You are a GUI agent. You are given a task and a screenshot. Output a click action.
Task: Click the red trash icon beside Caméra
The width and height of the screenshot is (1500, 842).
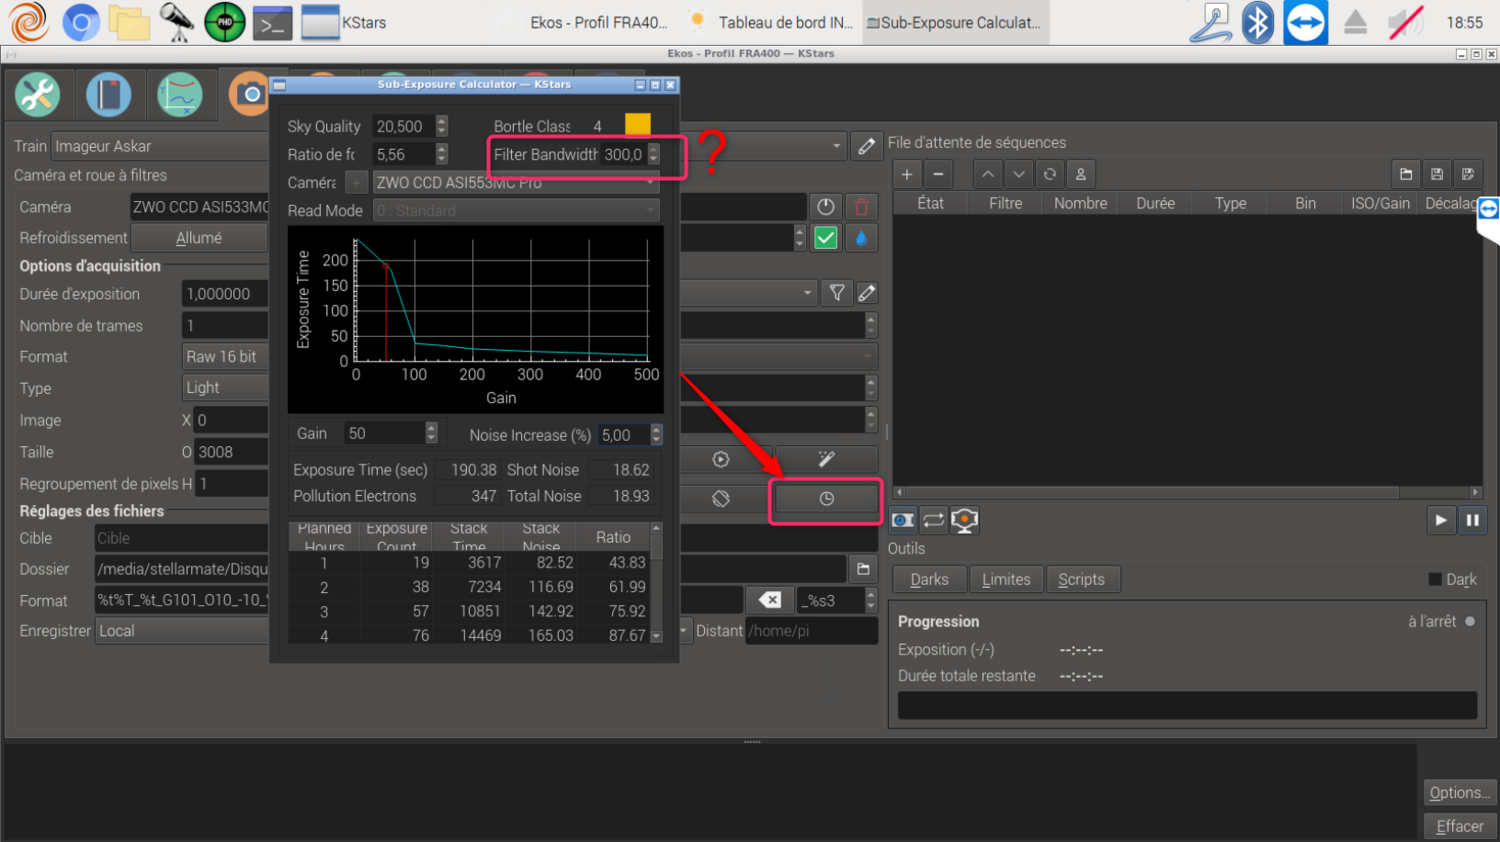click(x=861, y=207)
